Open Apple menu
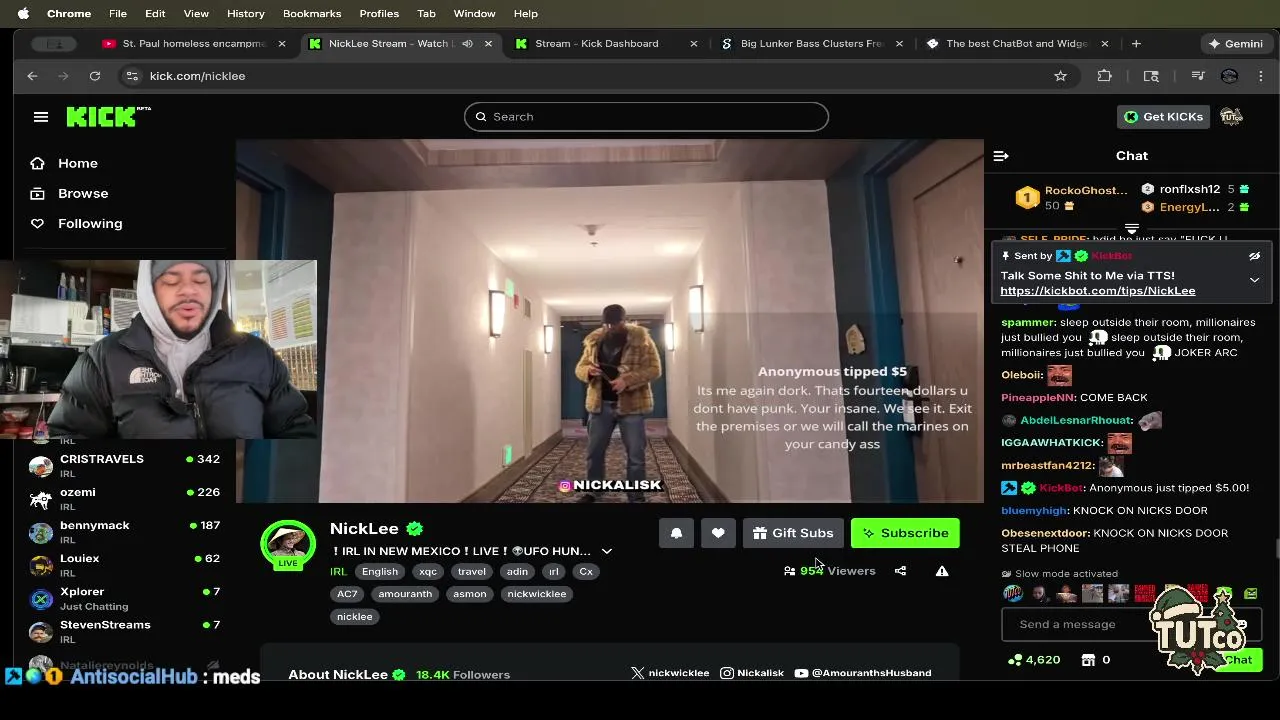The height and width of the screenshot is (720, 1280). tap(23, 13)
